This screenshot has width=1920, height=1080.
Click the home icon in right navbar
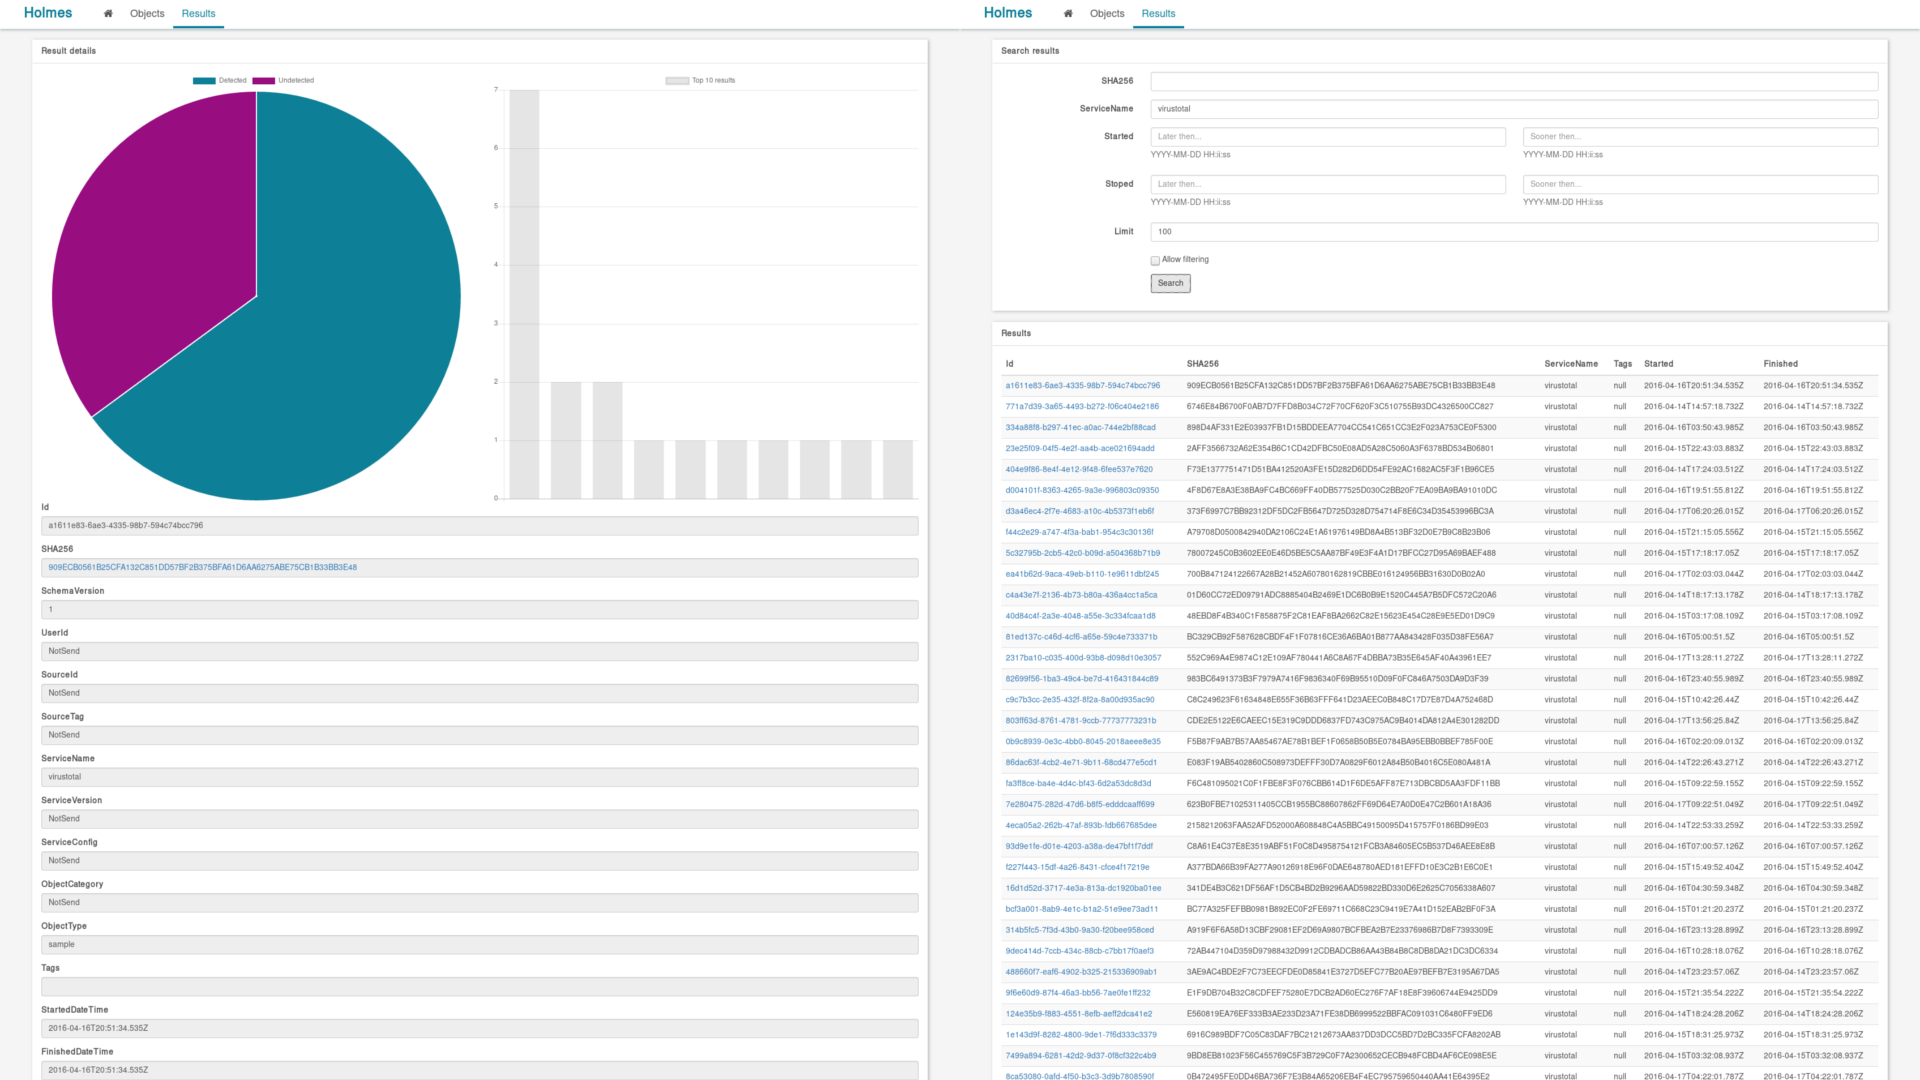point(1068,14)
